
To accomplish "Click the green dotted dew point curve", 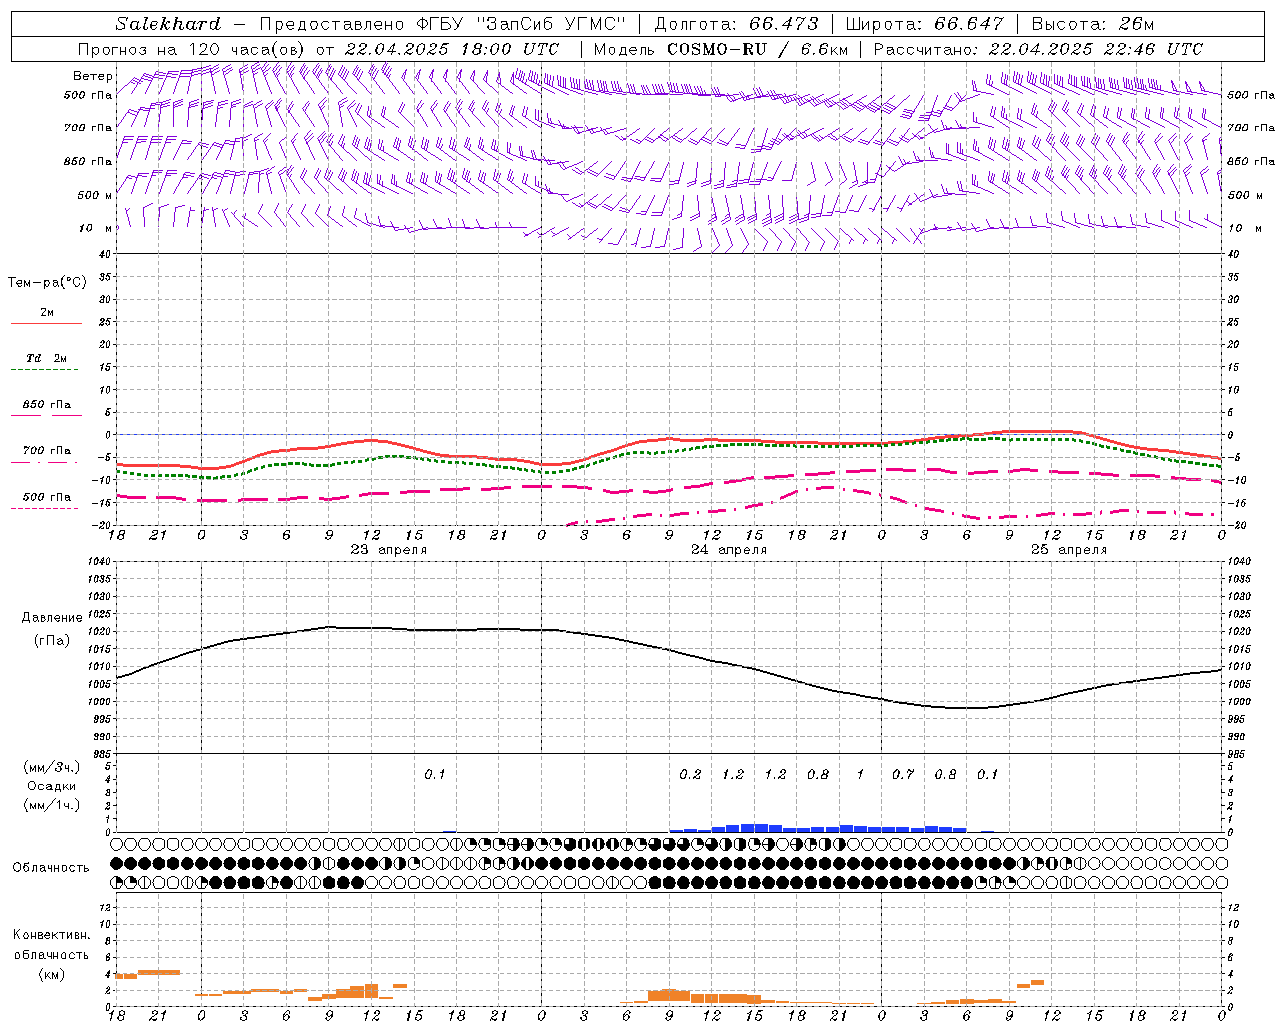I will [x=670, y=451].
